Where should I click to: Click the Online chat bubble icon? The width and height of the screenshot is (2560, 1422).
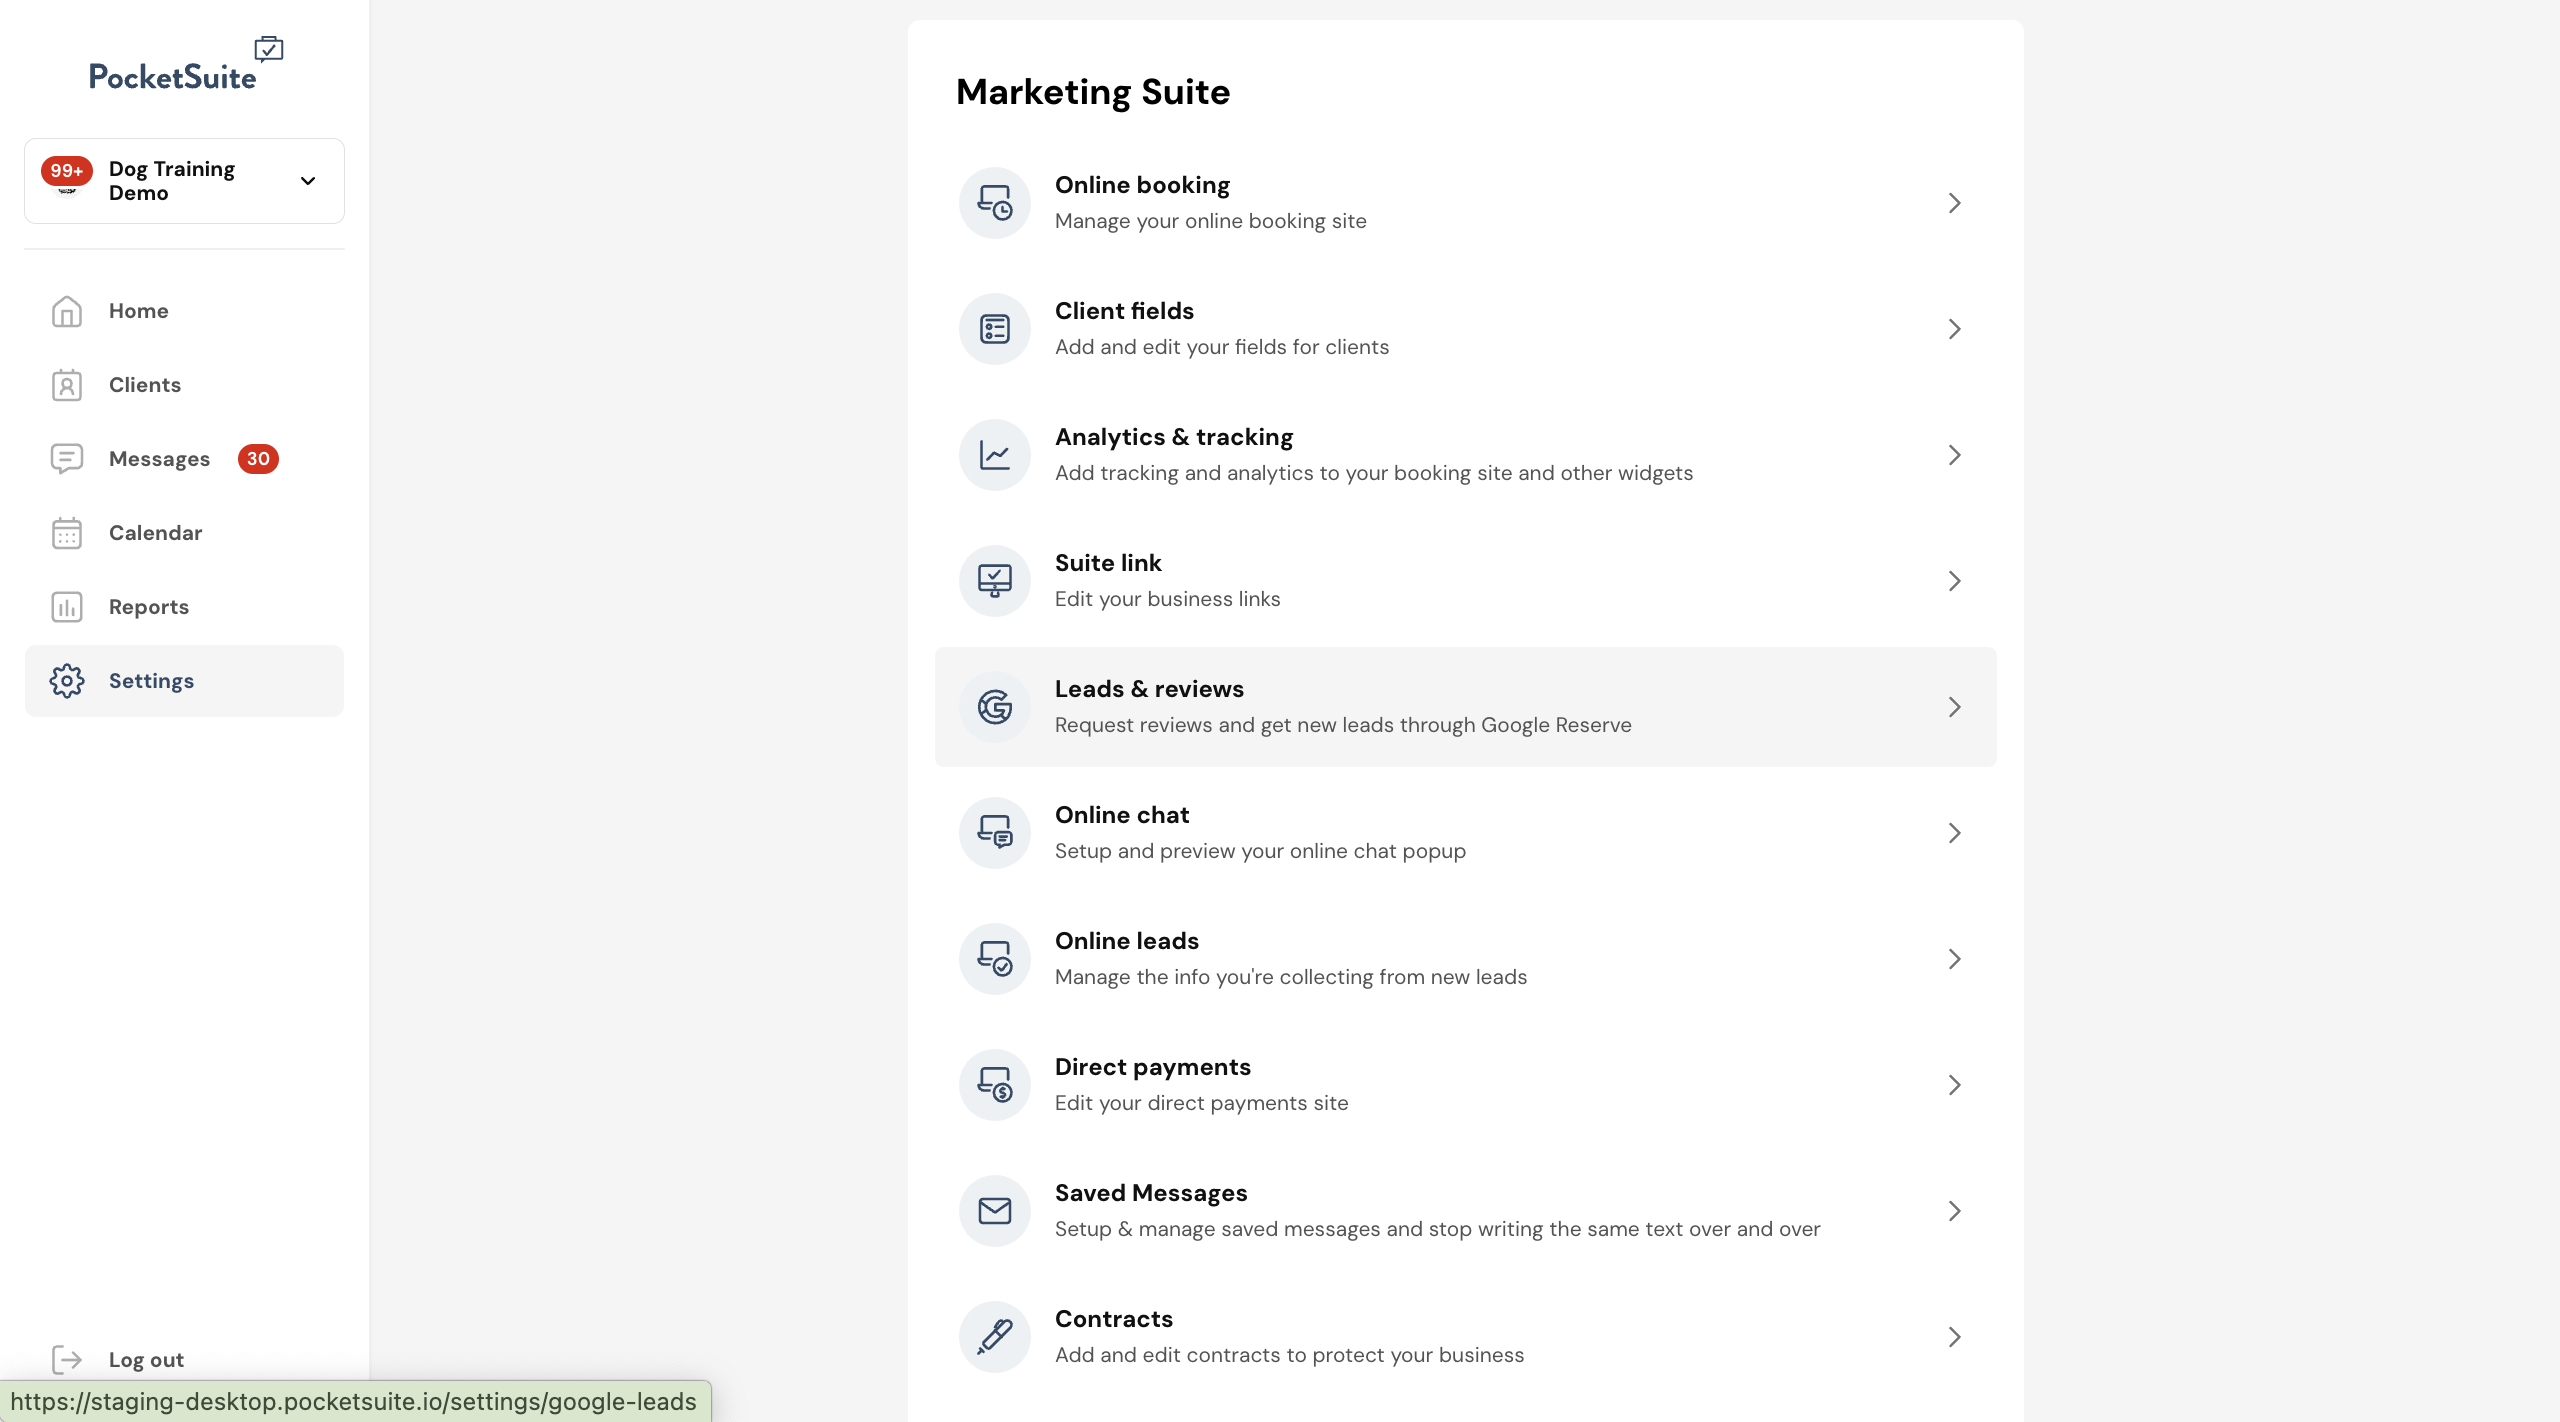coord(994,833)
